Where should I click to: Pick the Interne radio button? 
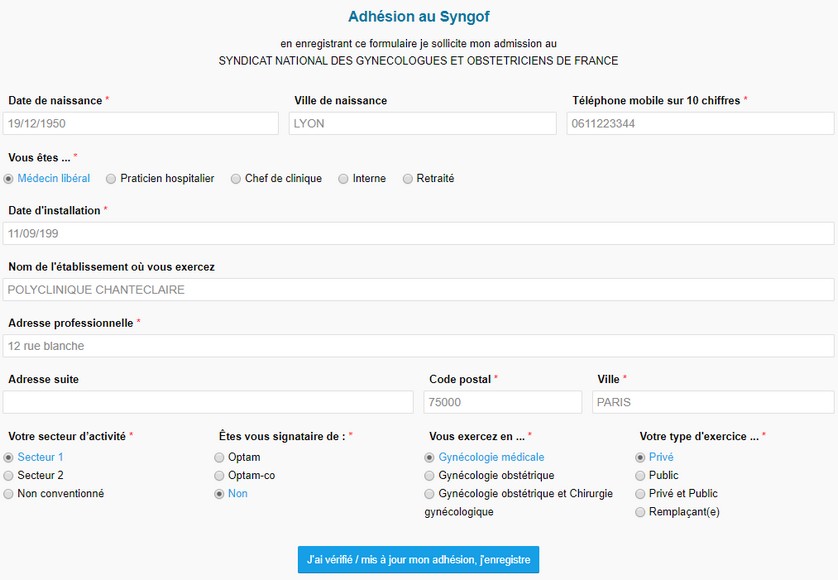pos(343,179)
